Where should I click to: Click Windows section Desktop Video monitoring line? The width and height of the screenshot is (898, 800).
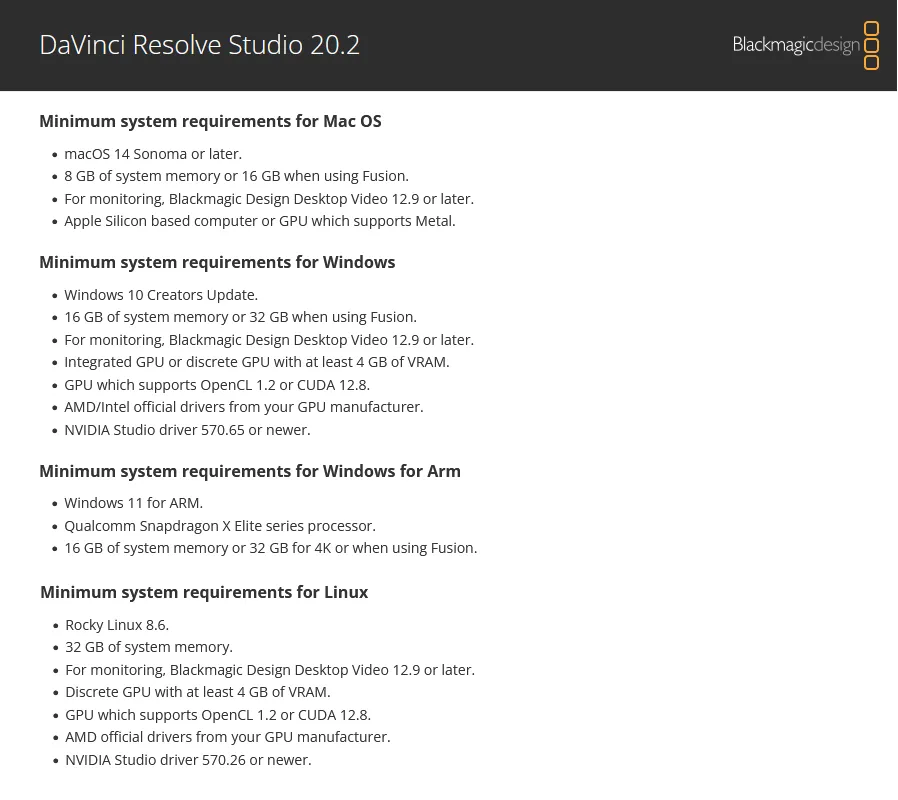click(x=269, y=340)
